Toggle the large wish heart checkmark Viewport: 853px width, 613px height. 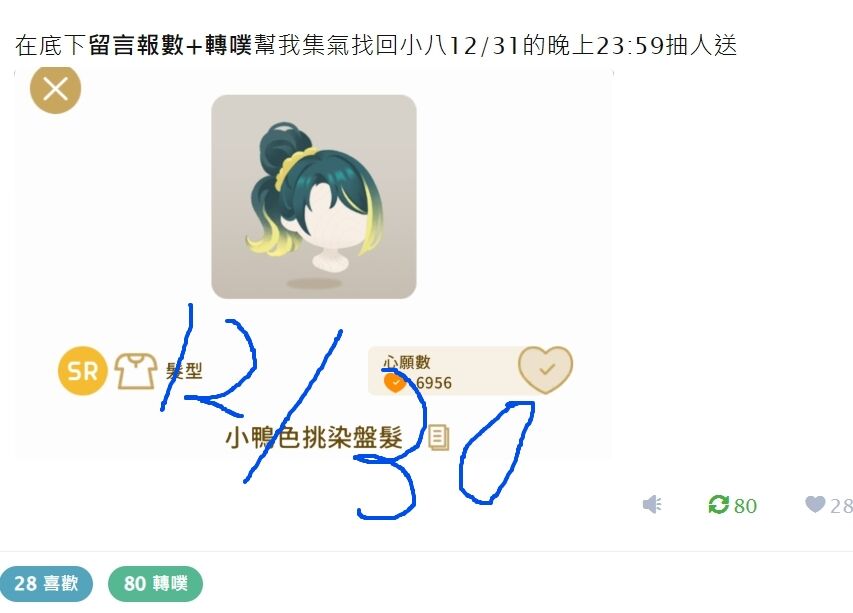coord(545,370)
